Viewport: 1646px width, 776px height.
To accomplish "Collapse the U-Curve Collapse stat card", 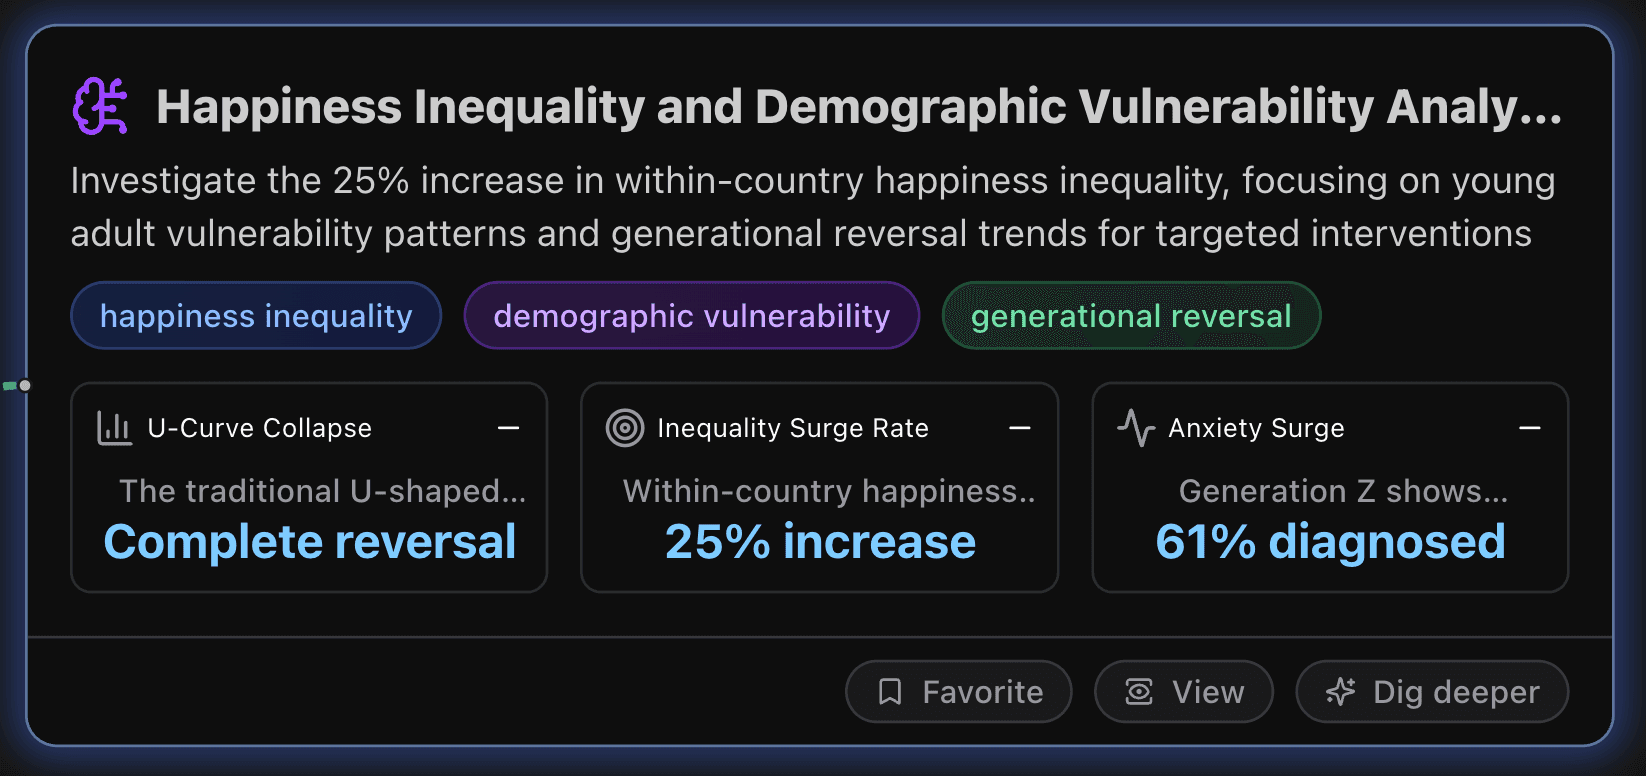I will pyautogui.click(x=508, y=428).
